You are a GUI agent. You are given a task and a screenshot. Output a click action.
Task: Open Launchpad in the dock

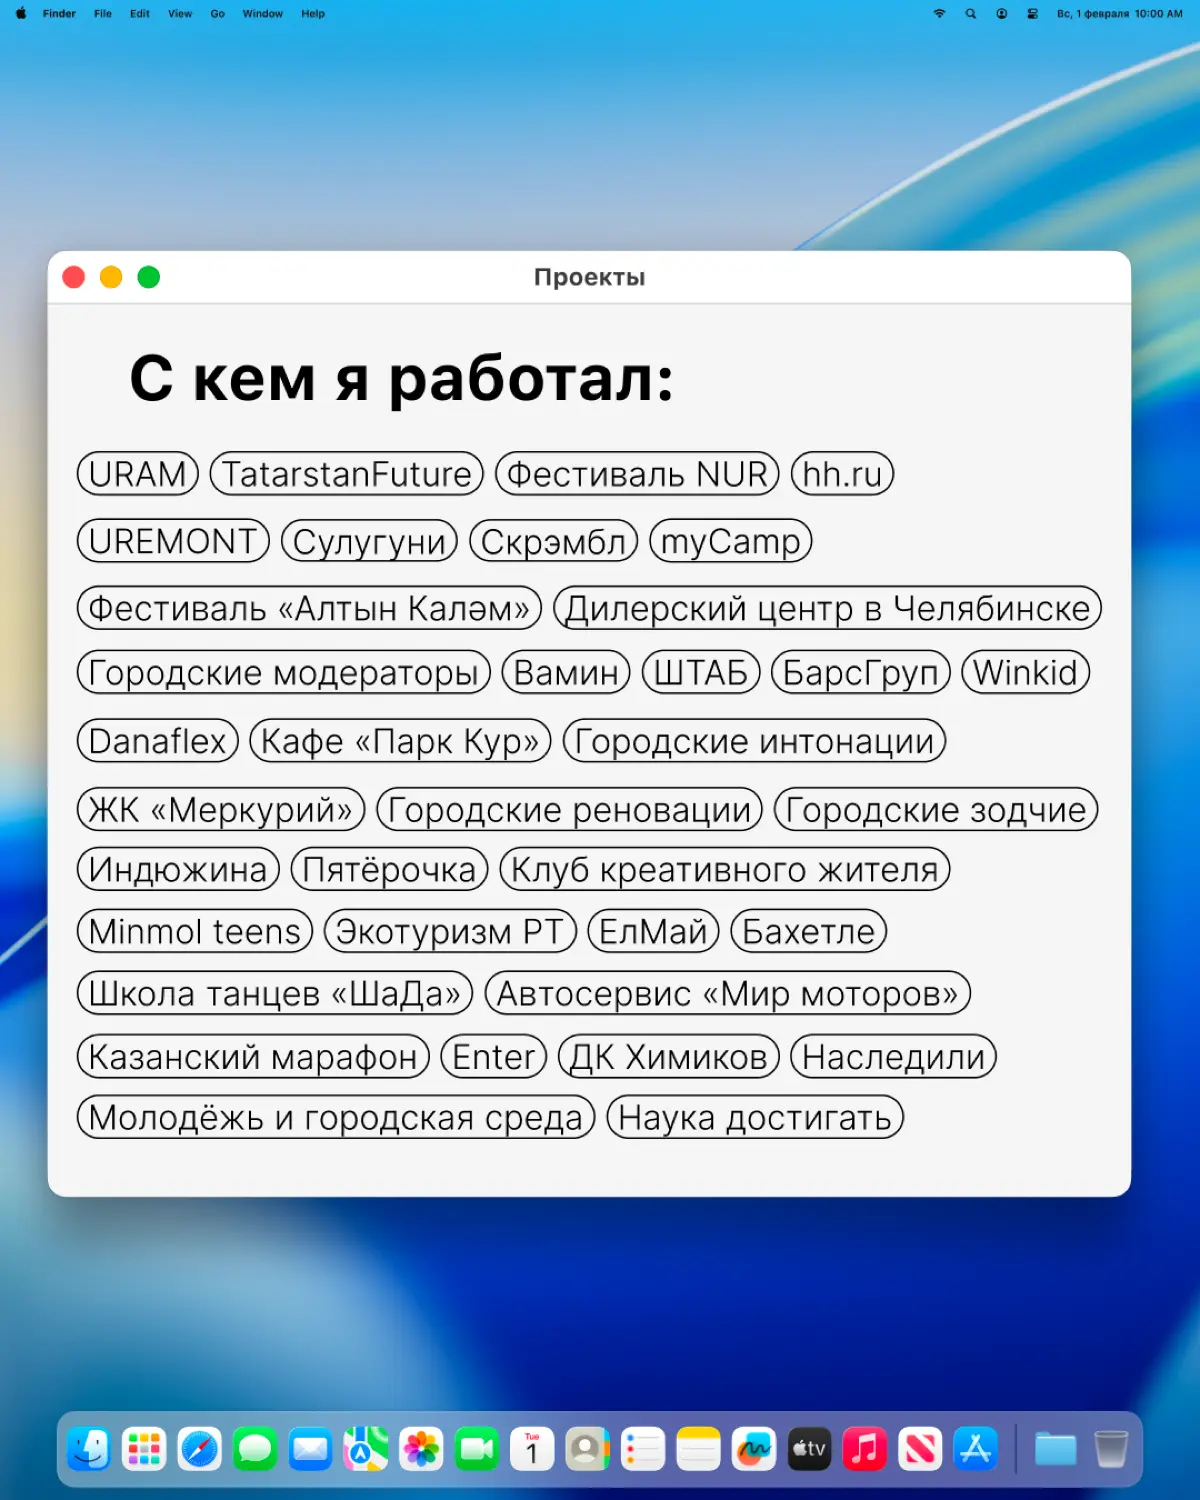[144, 1449]
